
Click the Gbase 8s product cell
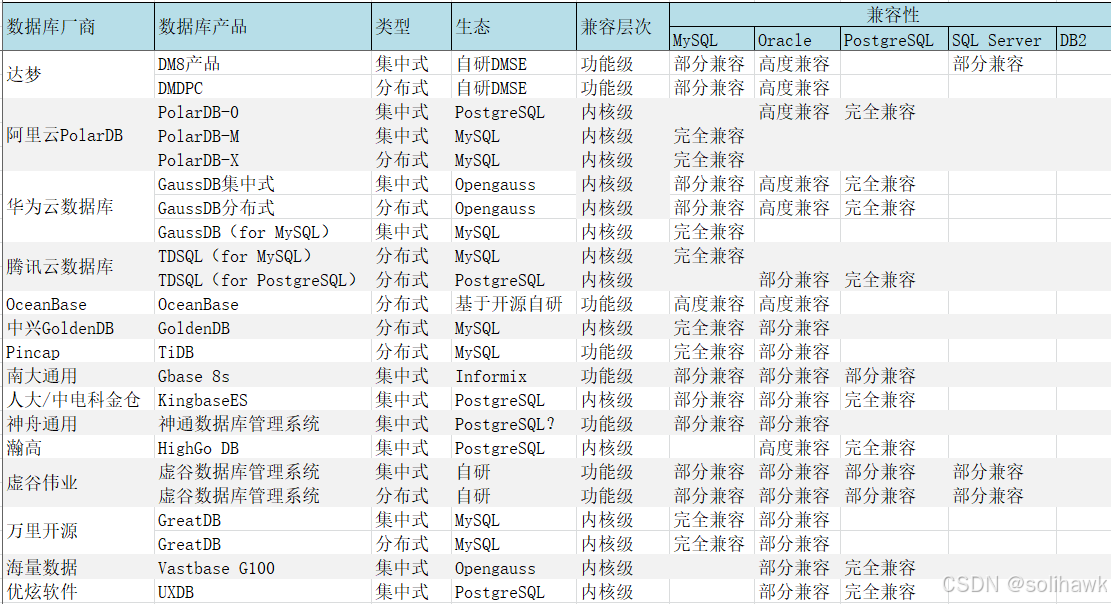[262, 376]
